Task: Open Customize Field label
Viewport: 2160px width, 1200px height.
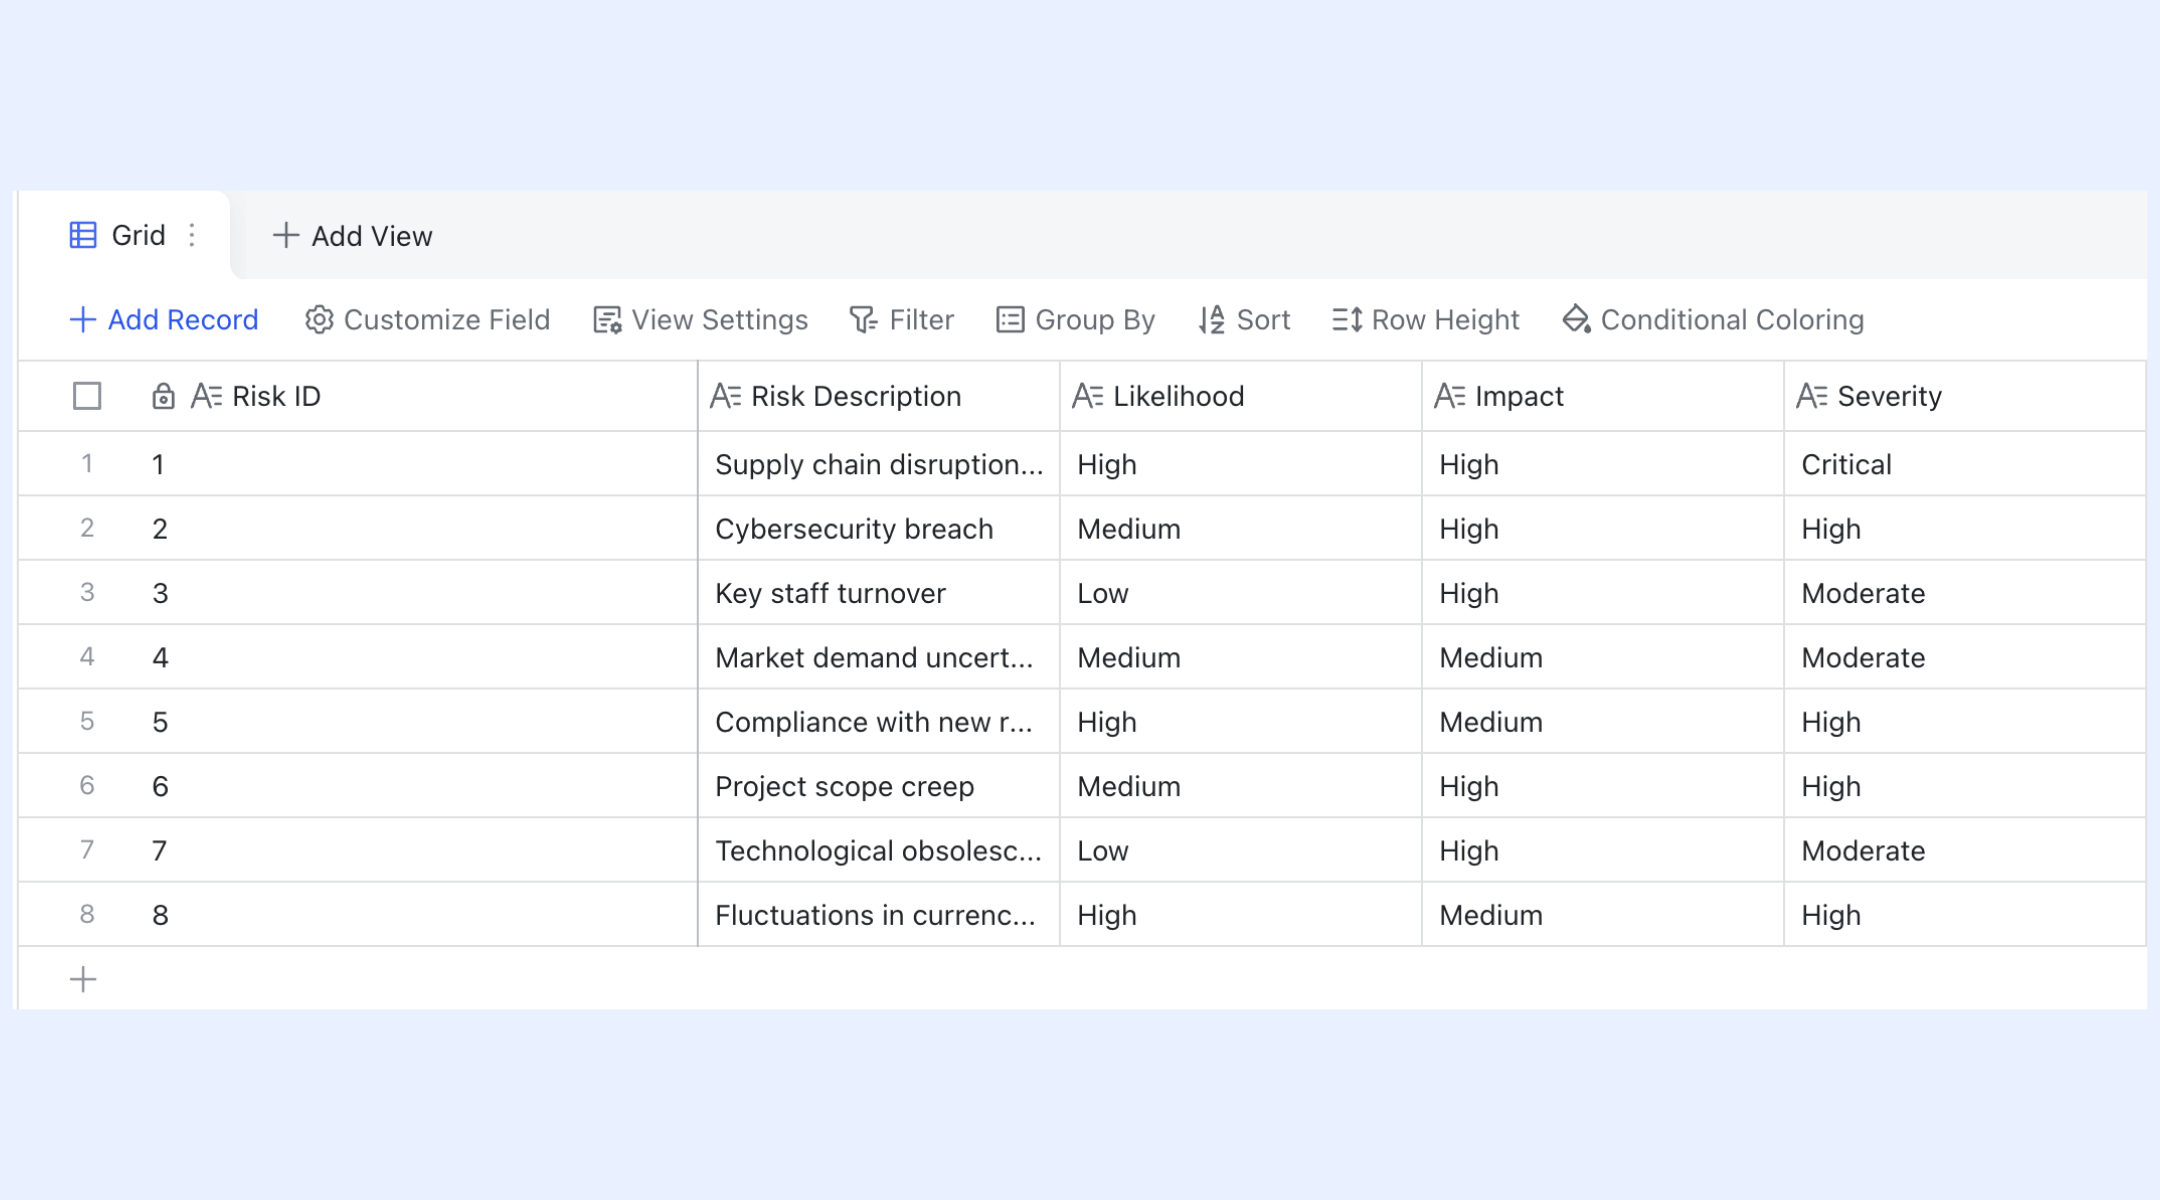Action: 447,320
